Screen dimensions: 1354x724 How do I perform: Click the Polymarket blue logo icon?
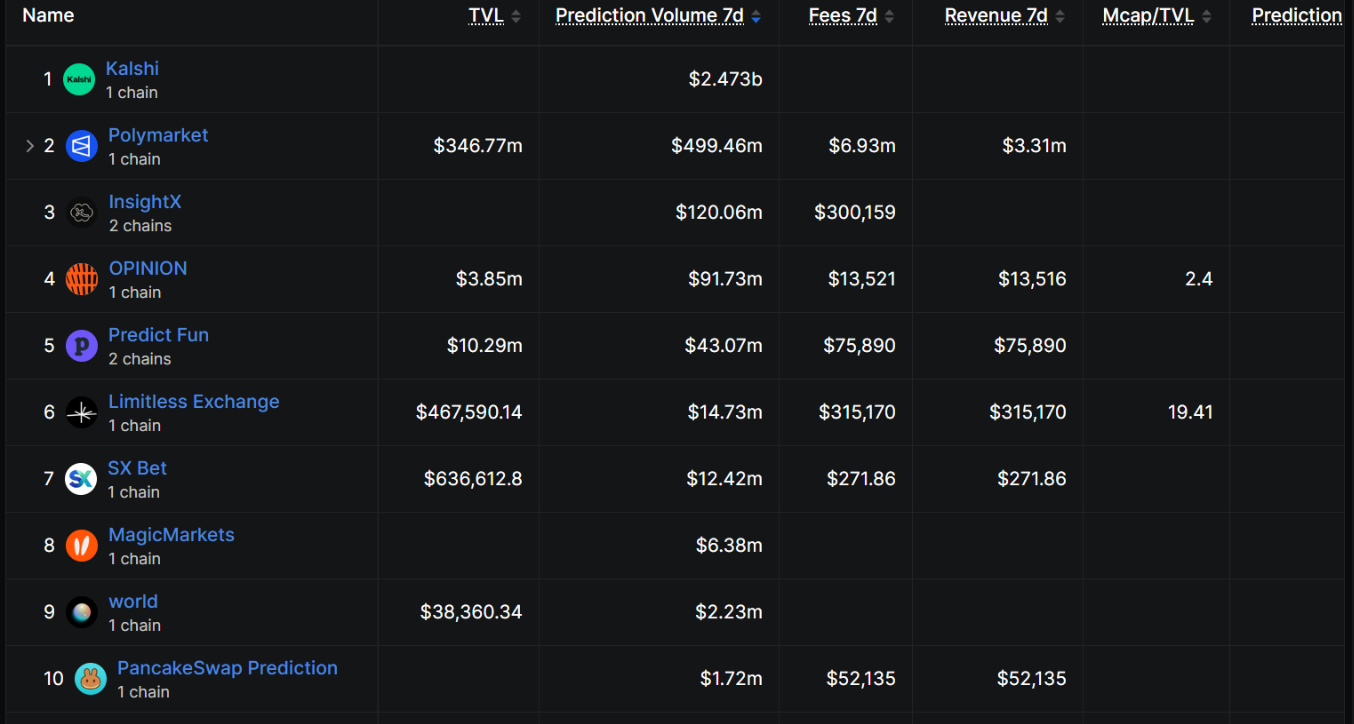(x=82, y=146)
